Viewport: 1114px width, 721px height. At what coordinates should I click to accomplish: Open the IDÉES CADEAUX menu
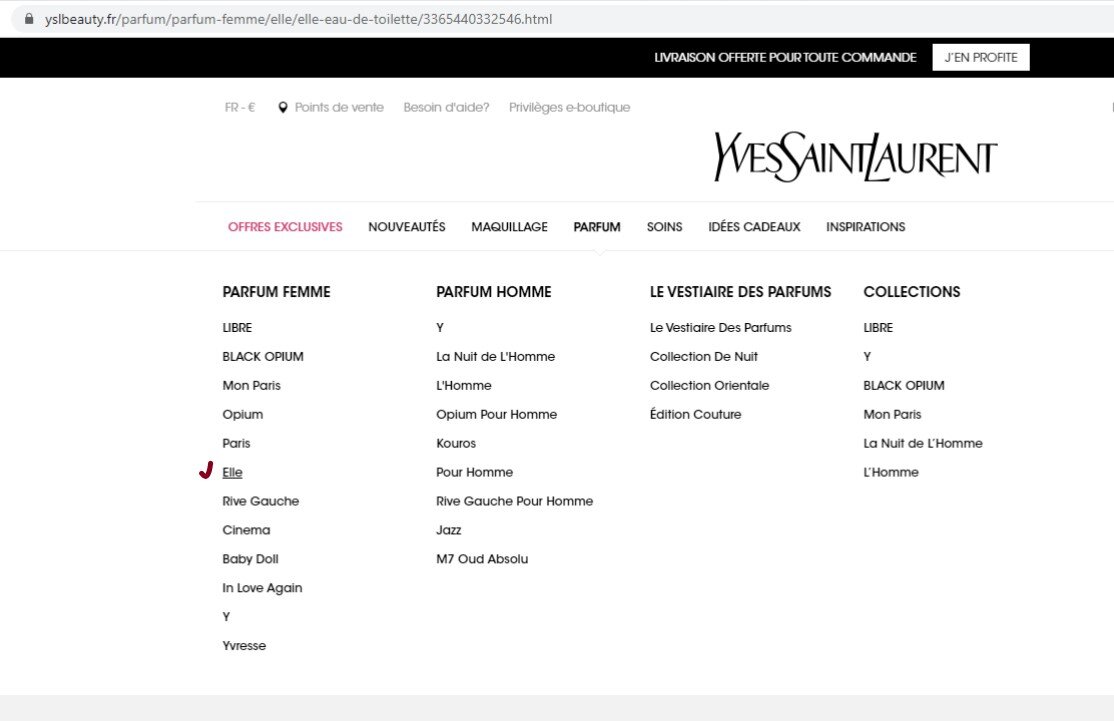point(754,226)
